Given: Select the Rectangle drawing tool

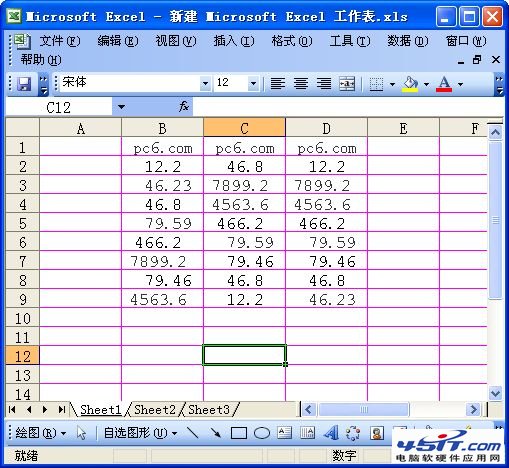Looking at the screenshot, I should (239, 433).
